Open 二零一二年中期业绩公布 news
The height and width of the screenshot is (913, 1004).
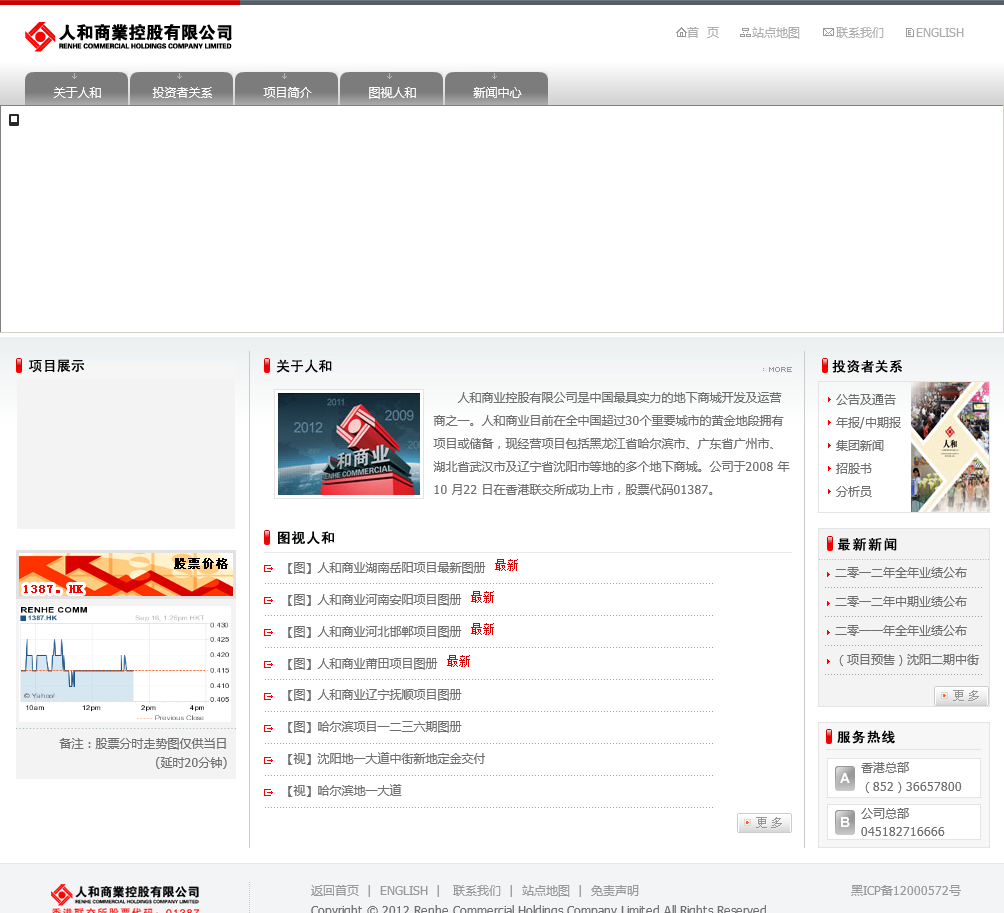click(x=900, y=602)
